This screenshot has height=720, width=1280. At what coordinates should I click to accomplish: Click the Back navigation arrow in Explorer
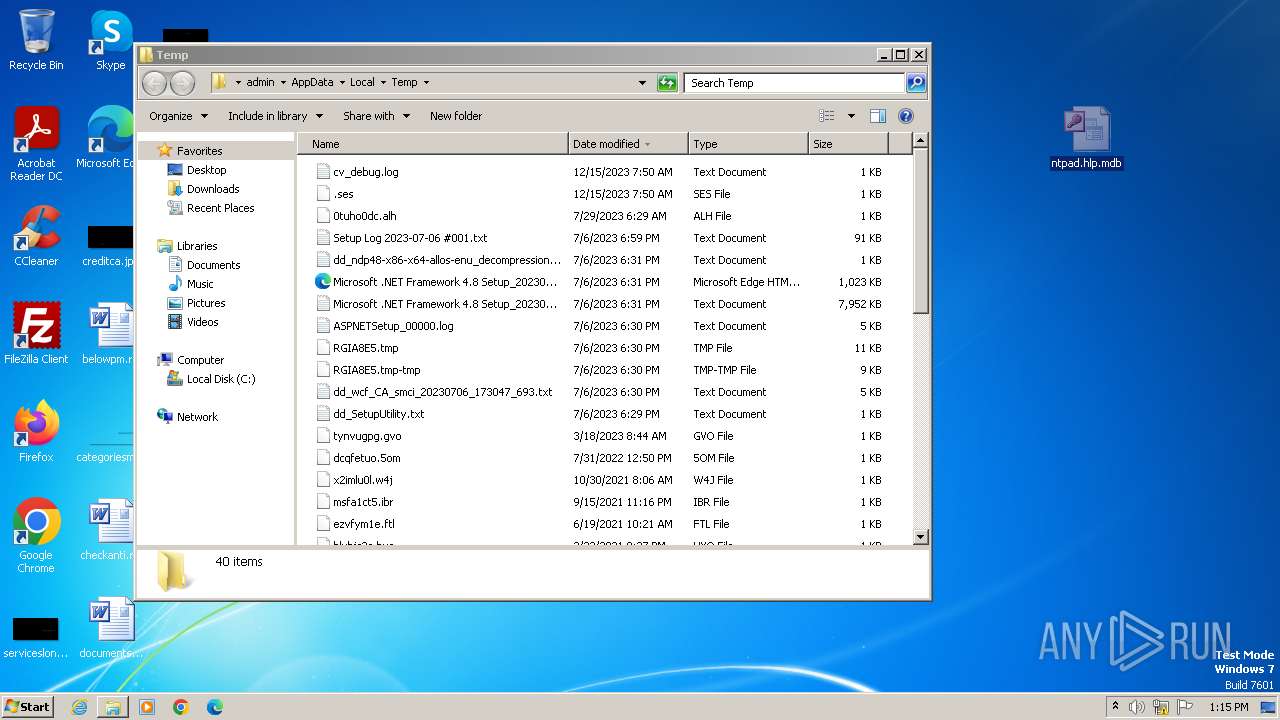click(154, 83)
